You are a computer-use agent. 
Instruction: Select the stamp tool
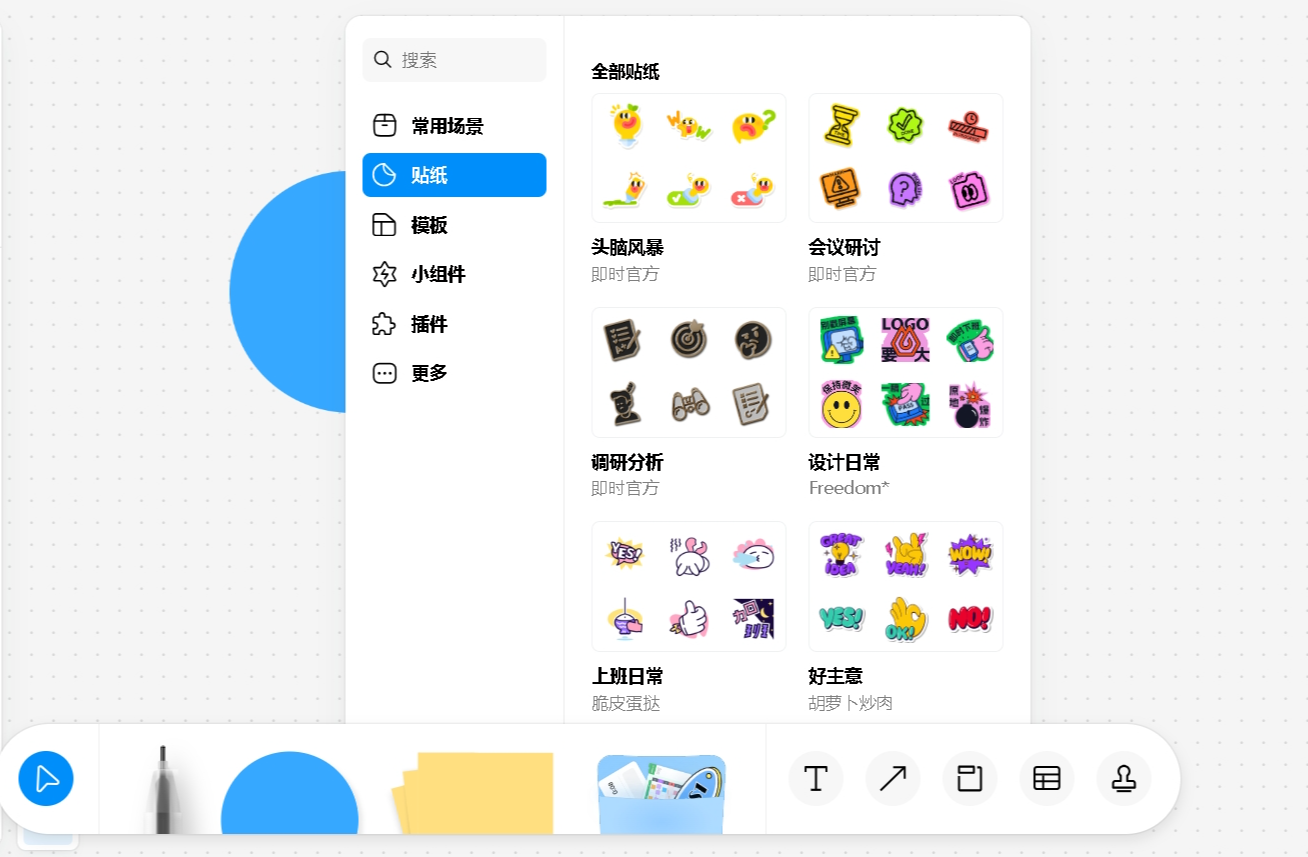[x=1124, y=778]
